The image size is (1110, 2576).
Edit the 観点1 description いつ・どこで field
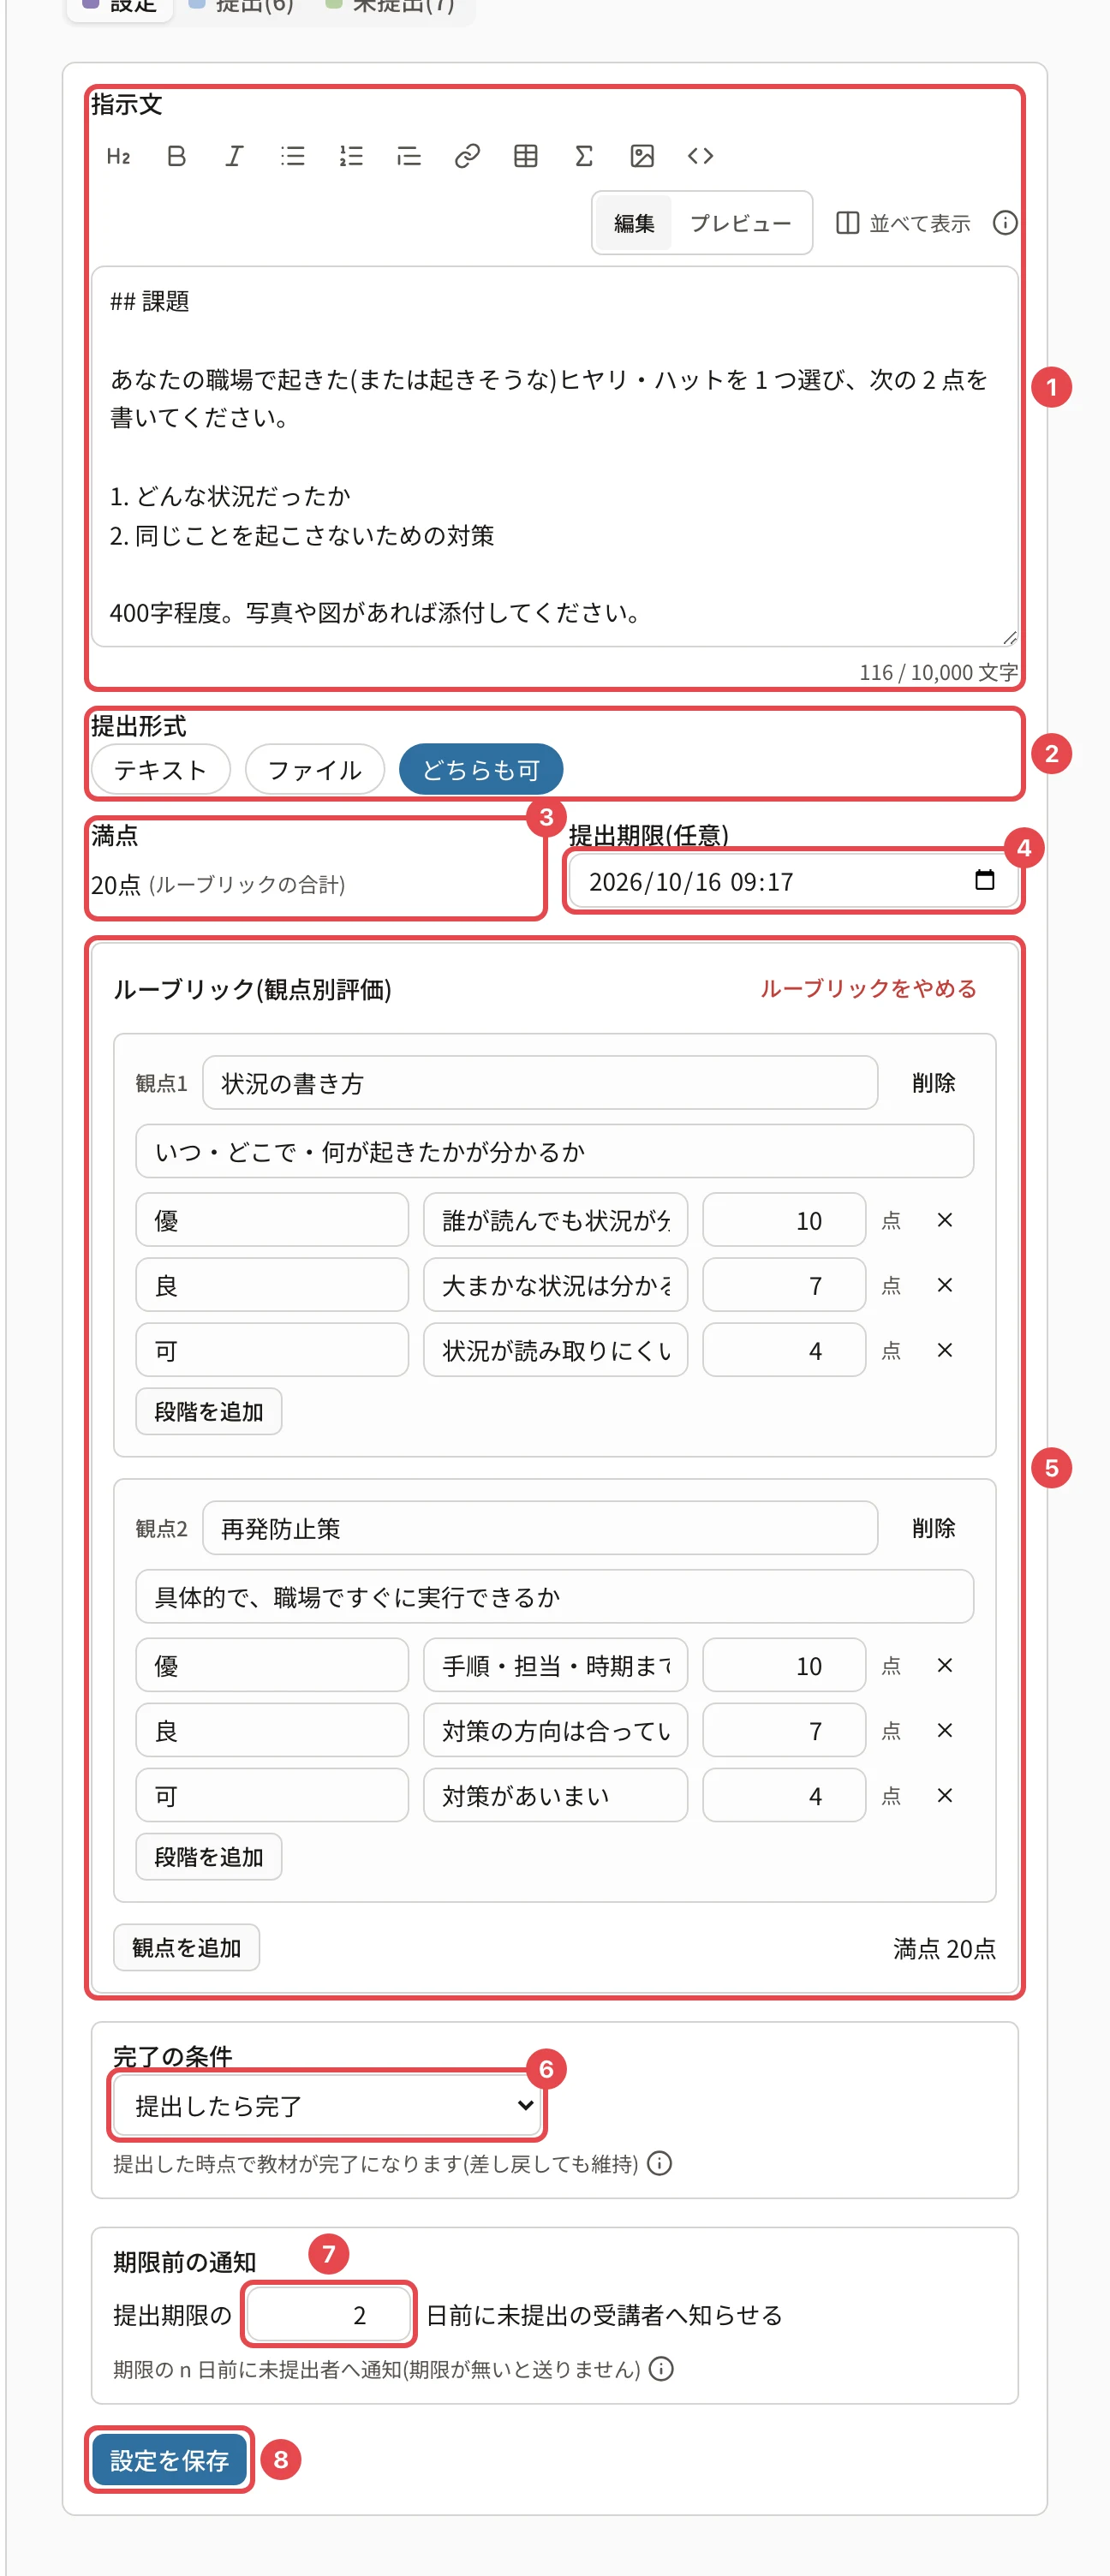[x=555, y=1151]
